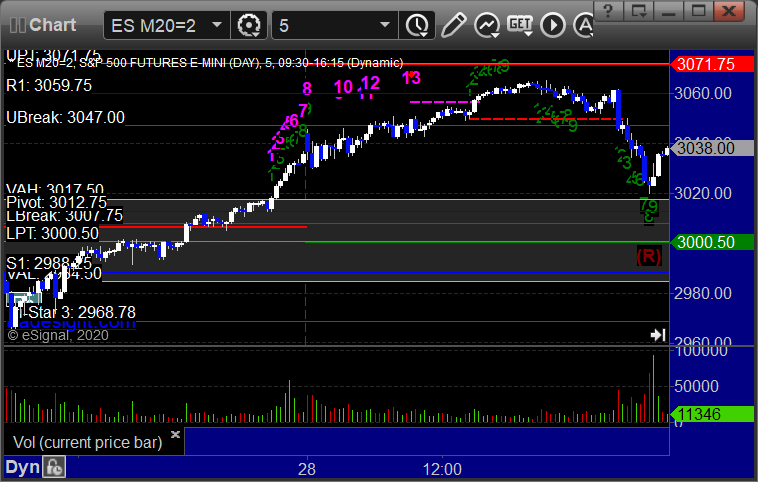Click the 3060.00 price axis value

point(703,93)
